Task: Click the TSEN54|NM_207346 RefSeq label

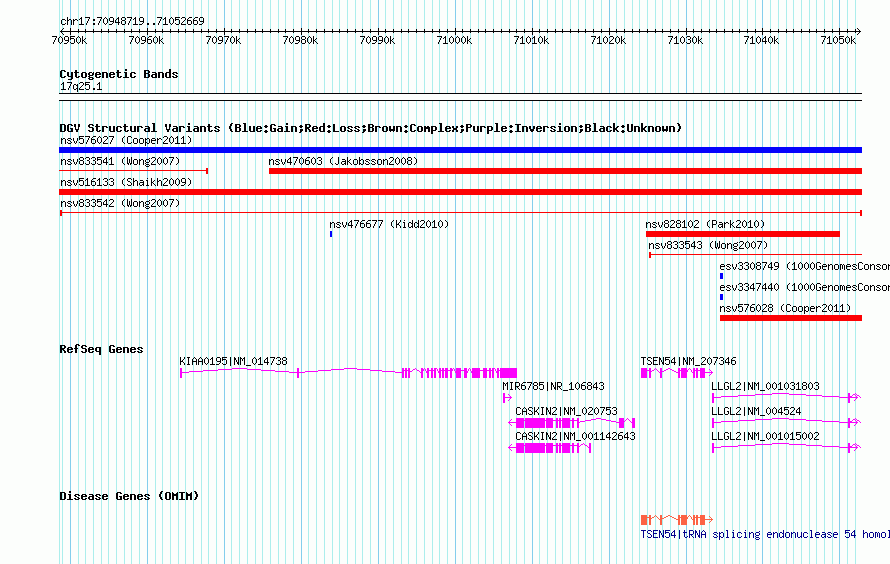Action: tap(689, 361)
